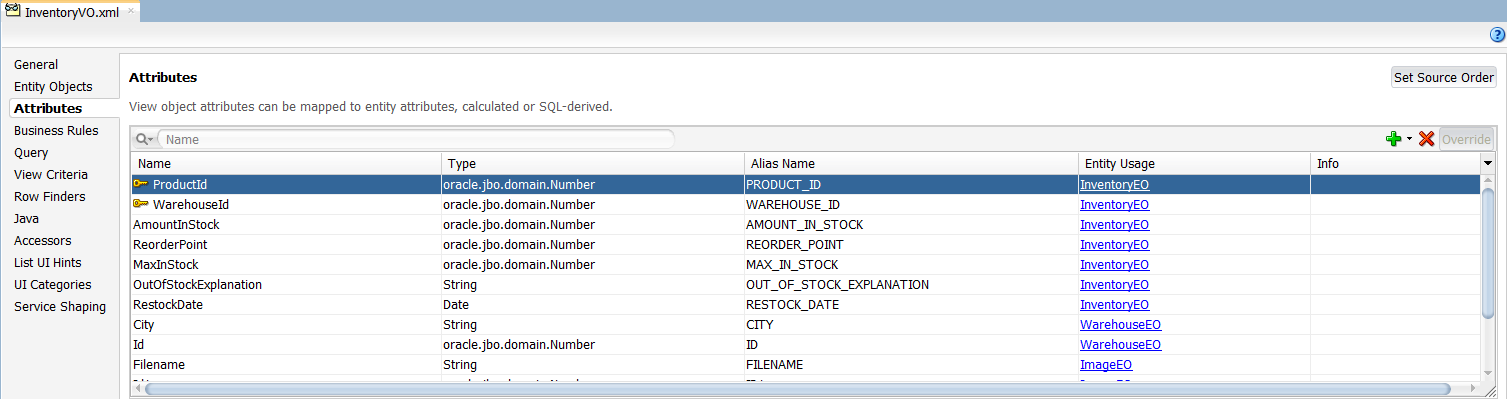Screen dimensions: 1507x399
Task: Click the key icon beside WarehouseId
Action: click(x=140, y=204)
